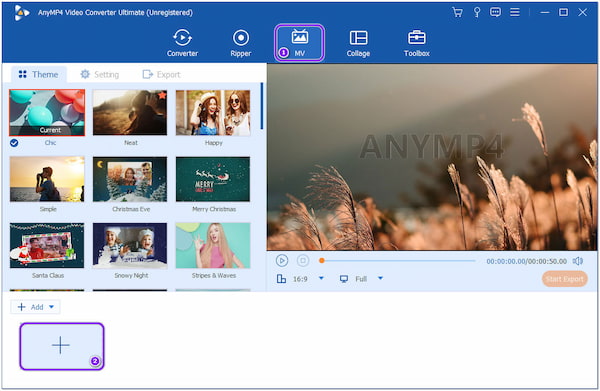Click the plus icon of the Add button
The height and width of the screenshot is (391, 600).
click(22, 307)
